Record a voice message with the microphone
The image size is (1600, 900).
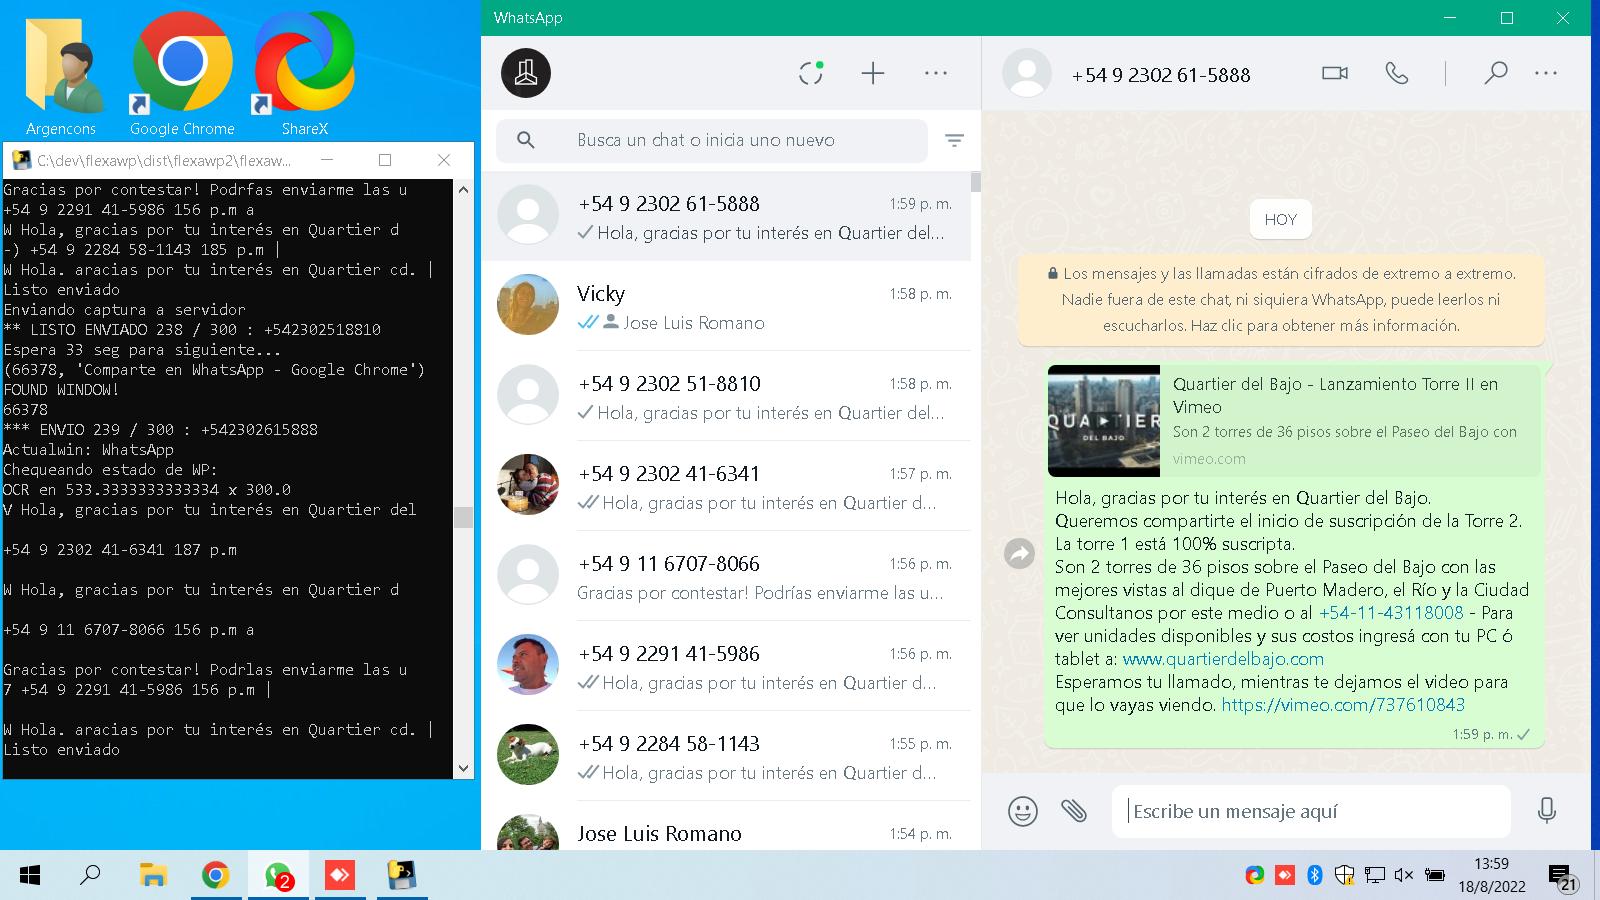click(x=1546, y=810)
